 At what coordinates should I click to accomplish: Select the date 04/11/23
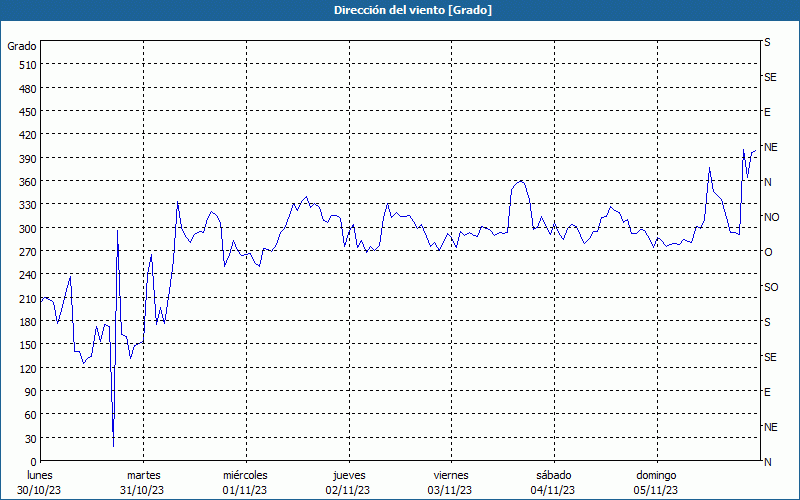[553, 490]
